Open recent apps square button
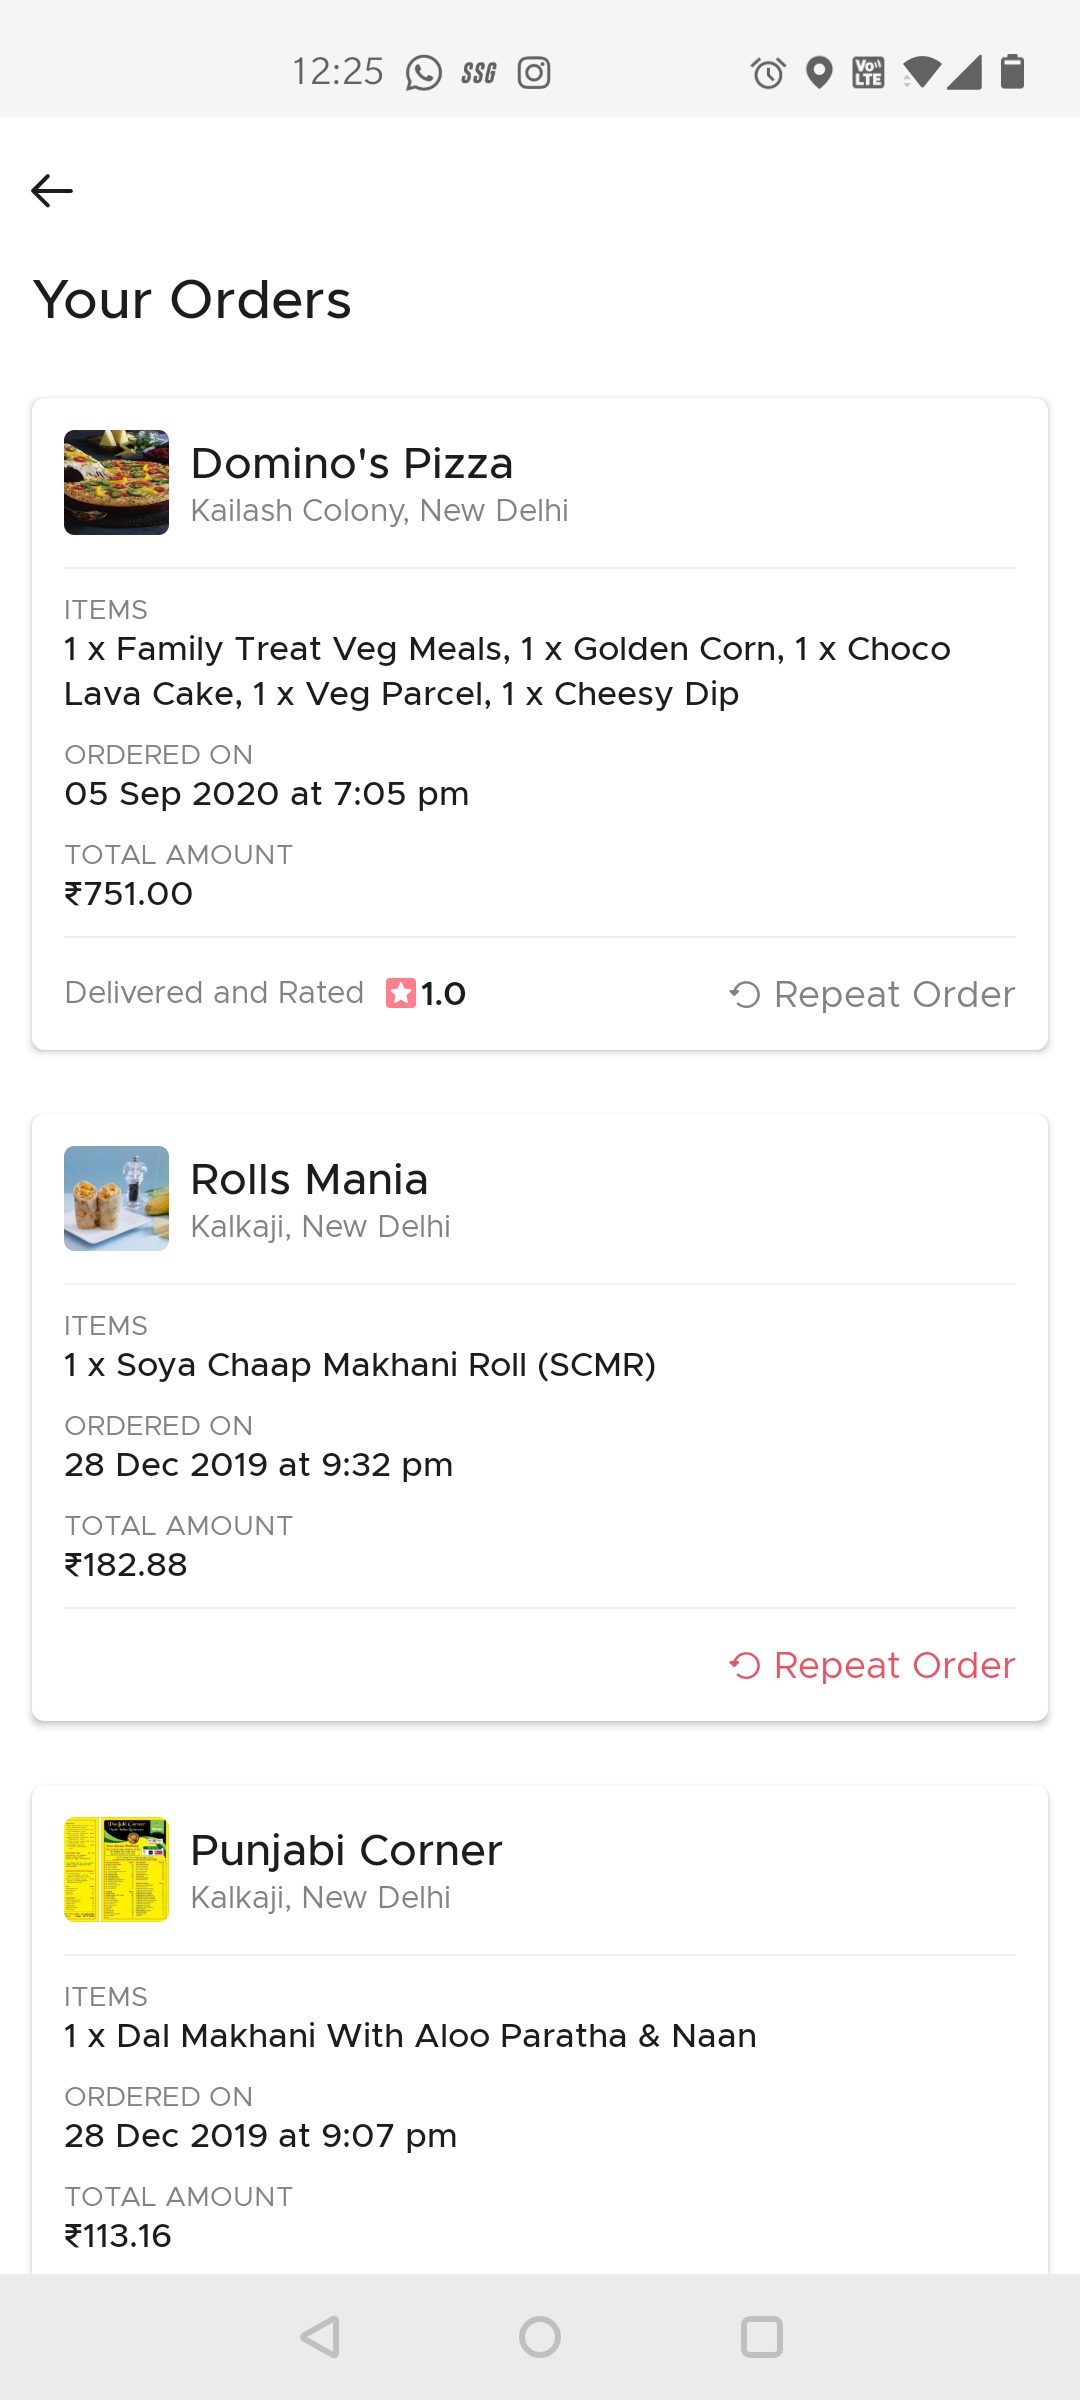The width and height of the screenshot is (1080, 2400). point(761,2337)
